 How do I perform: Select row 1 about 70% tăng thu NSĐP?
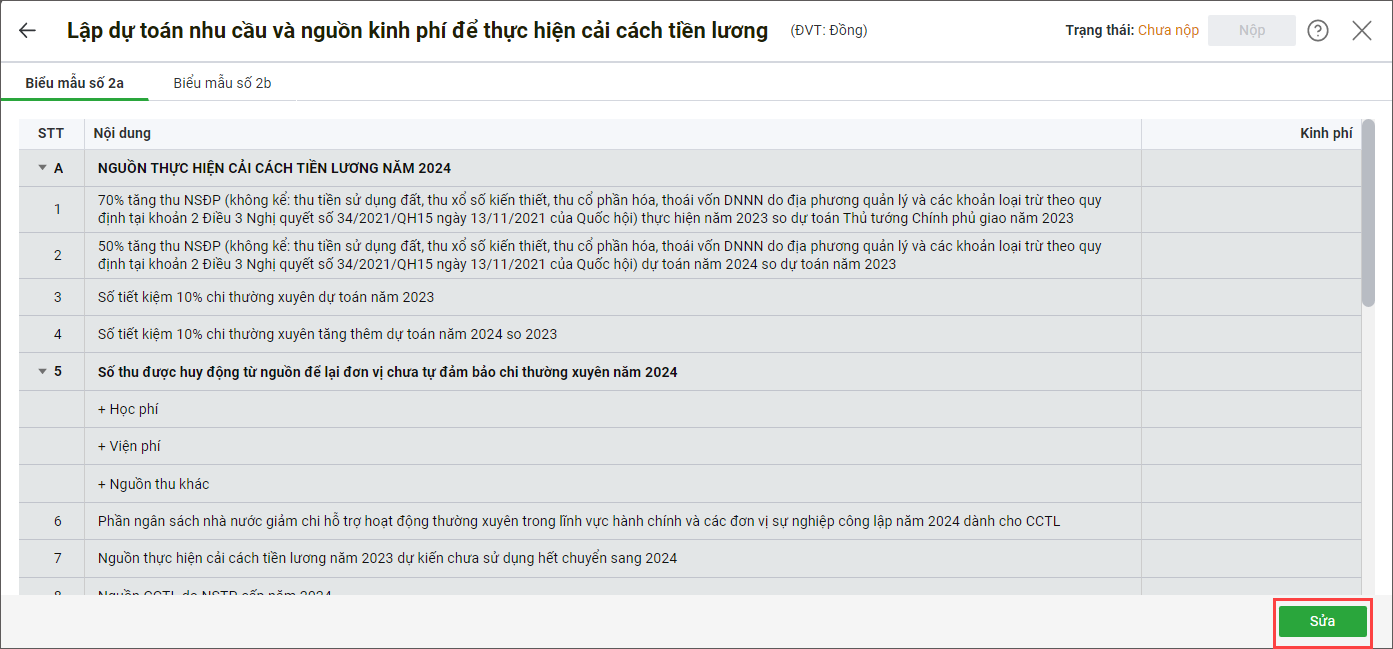tap(600, 209)
